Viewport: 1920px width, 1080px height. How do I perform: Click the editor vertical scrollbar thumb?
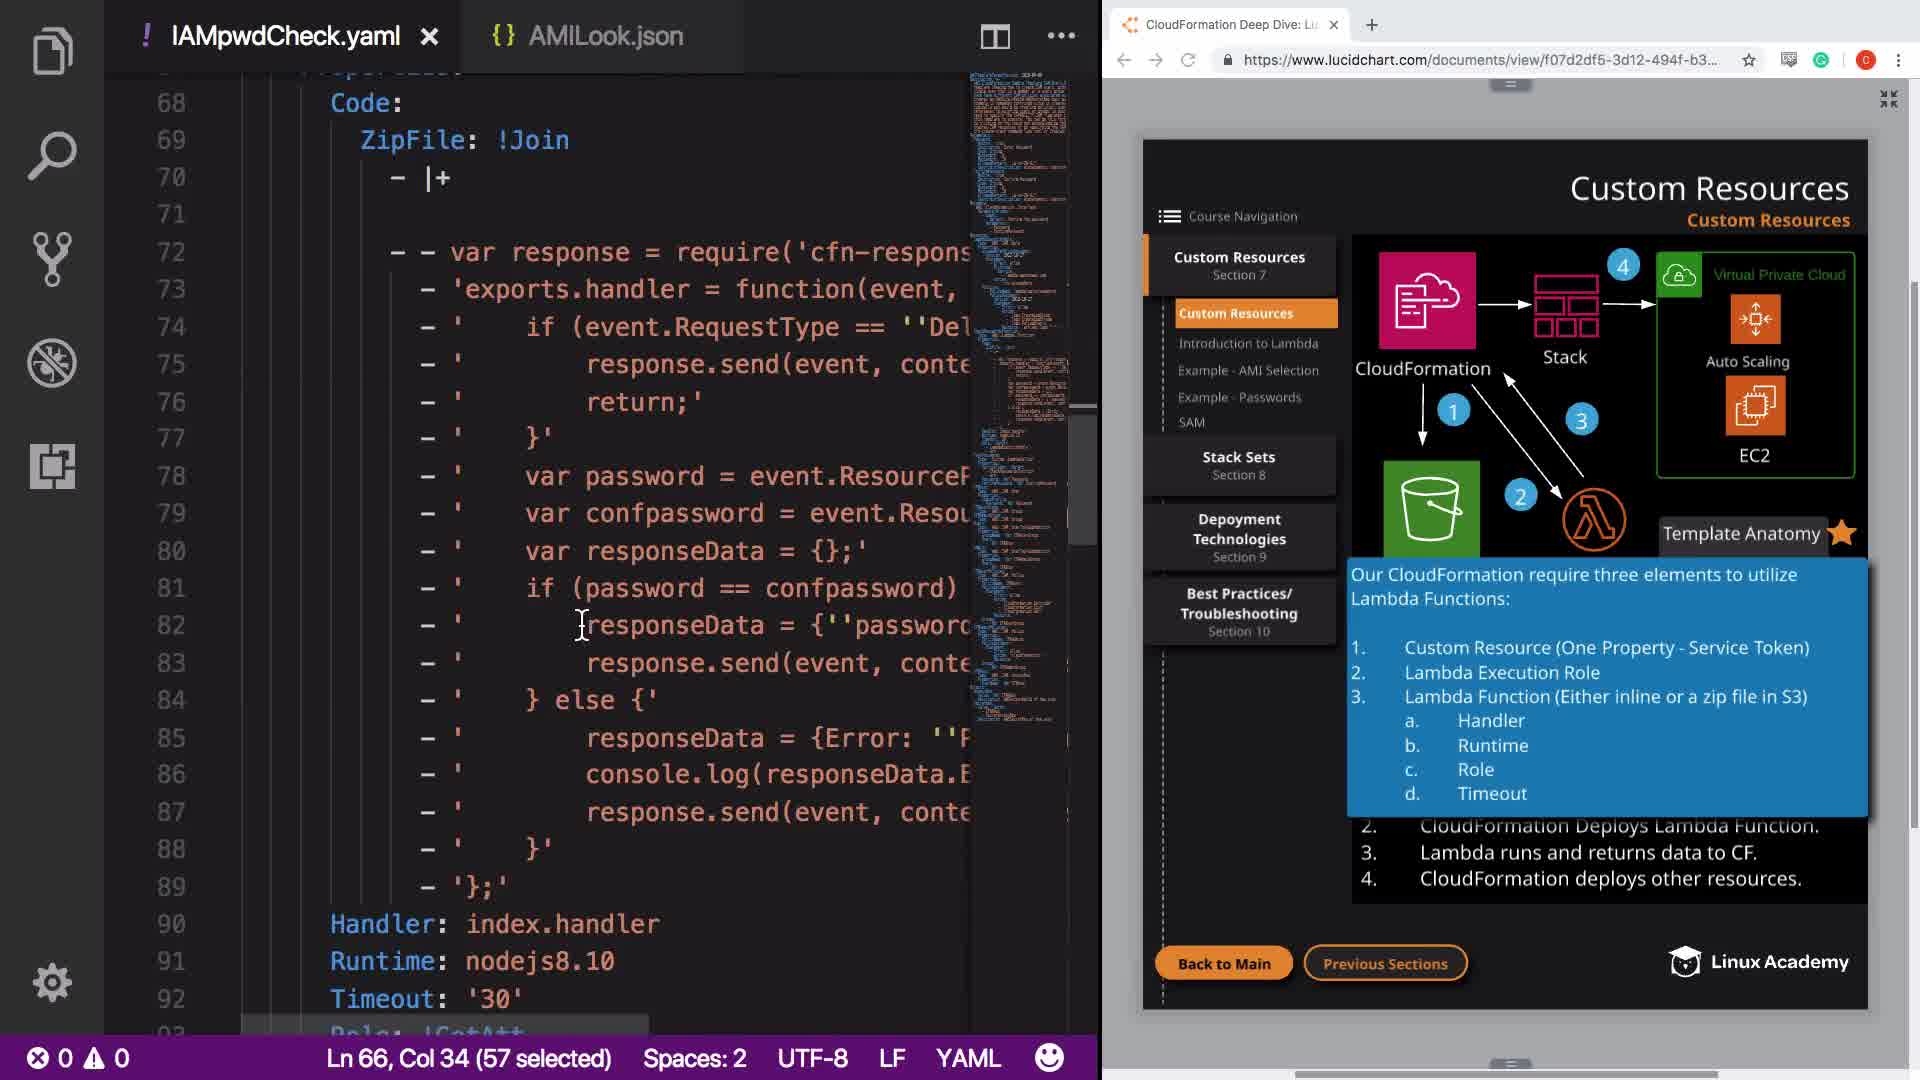point(1082,475)
